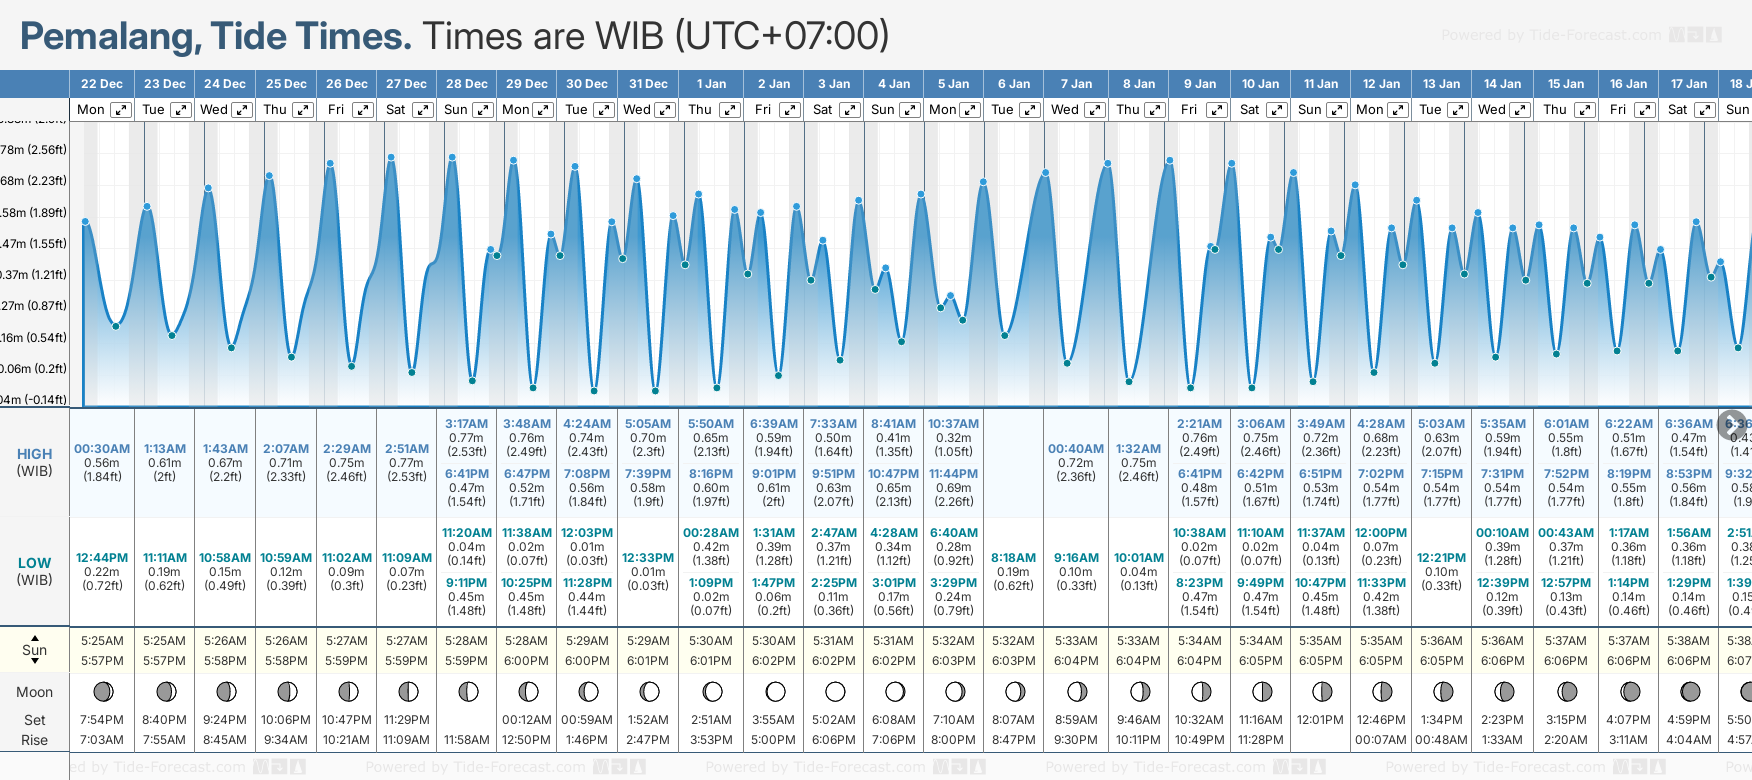Click the 12:44PM low tide on 22 Dec
Viewport: 1752px width, 780px height.
coord(102,558)
